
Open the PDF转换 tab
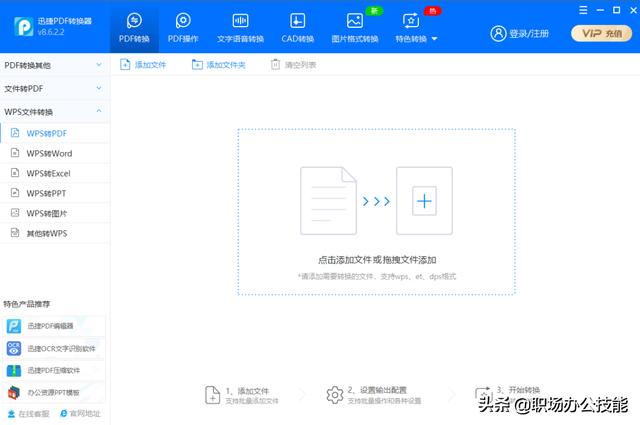pyautogui.click(x=134, y=29)
